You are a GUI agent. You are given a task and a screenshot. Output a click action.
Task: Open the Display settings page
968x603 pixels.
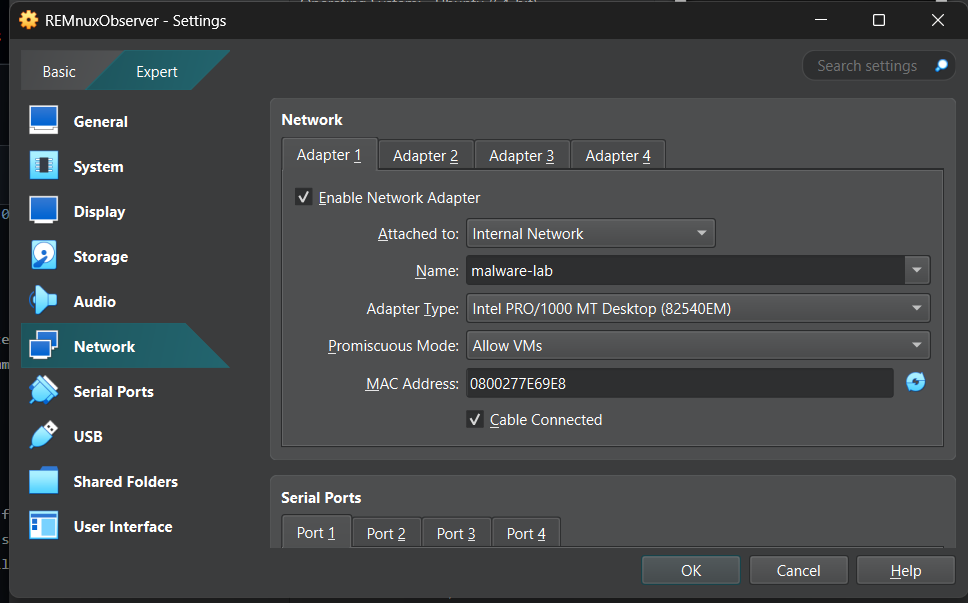coord(100,211)
